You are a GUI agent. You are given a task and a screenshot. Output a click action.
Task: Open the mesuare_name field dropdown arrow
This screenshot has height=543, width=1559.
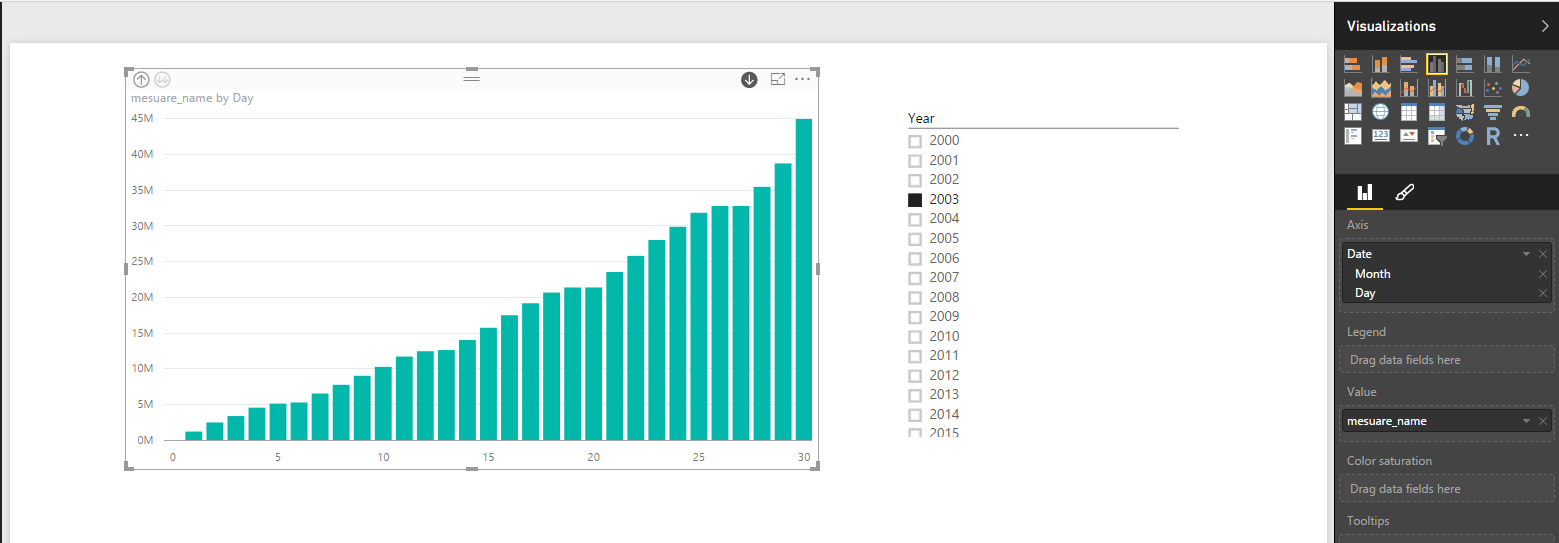(x=1526, y=421)
